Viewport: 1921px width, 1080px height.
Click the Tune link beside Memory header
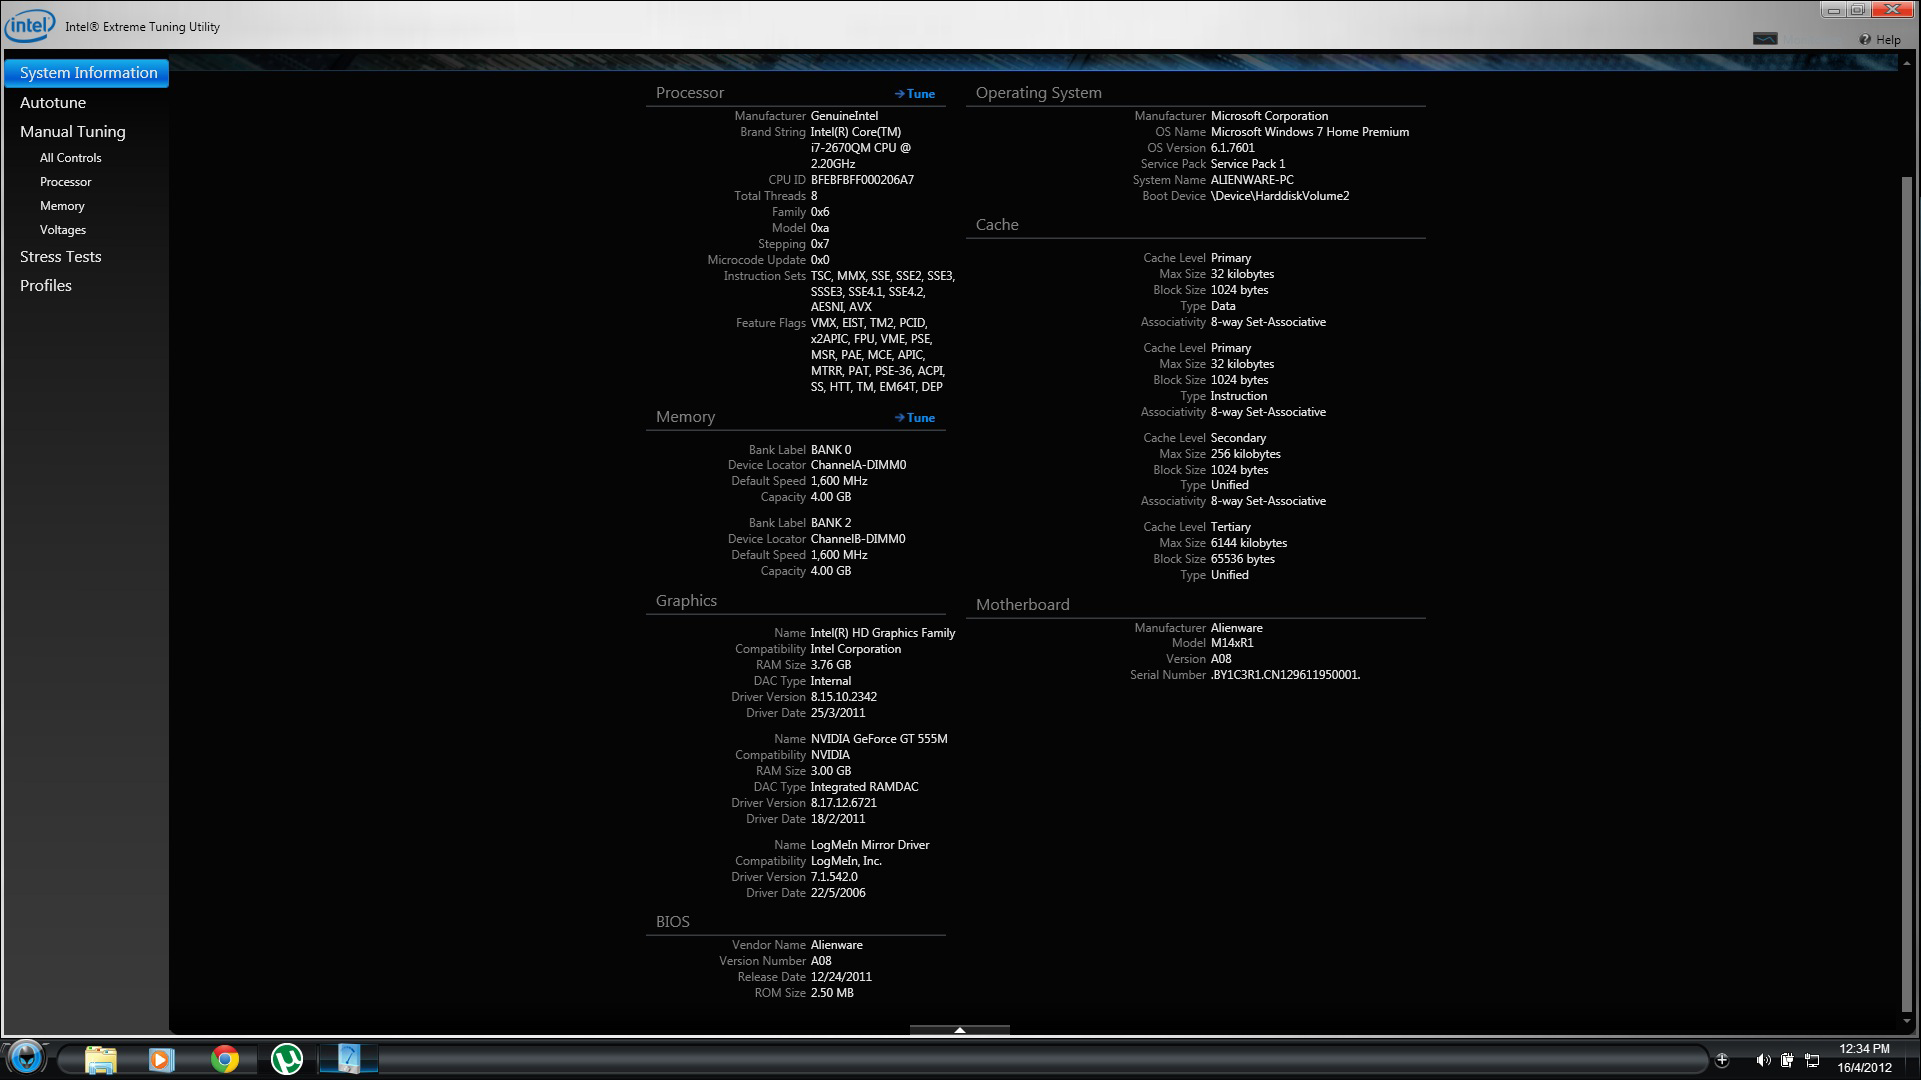[915, 418]
